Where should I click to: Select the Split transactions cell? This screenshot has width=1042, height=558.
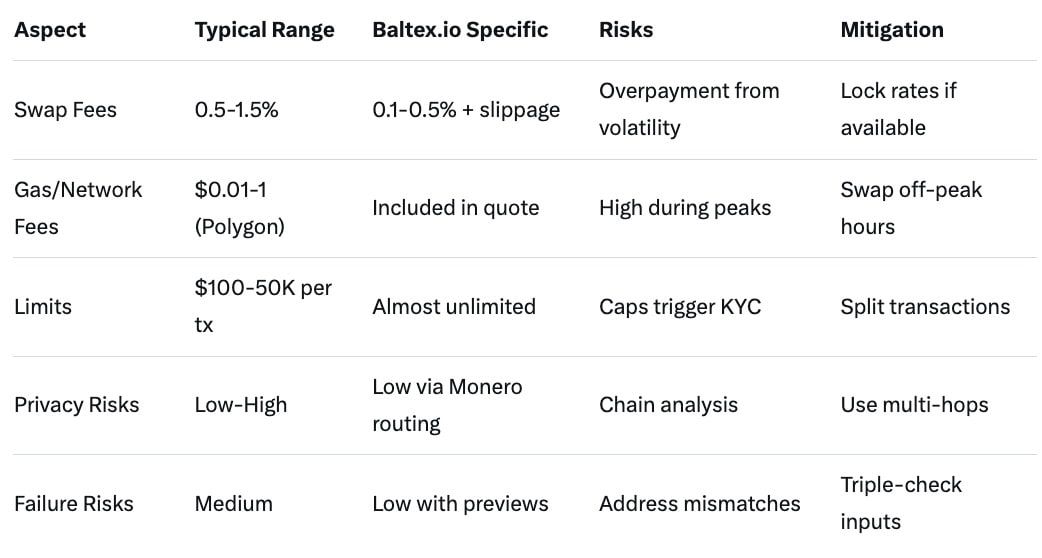point(925,306)
